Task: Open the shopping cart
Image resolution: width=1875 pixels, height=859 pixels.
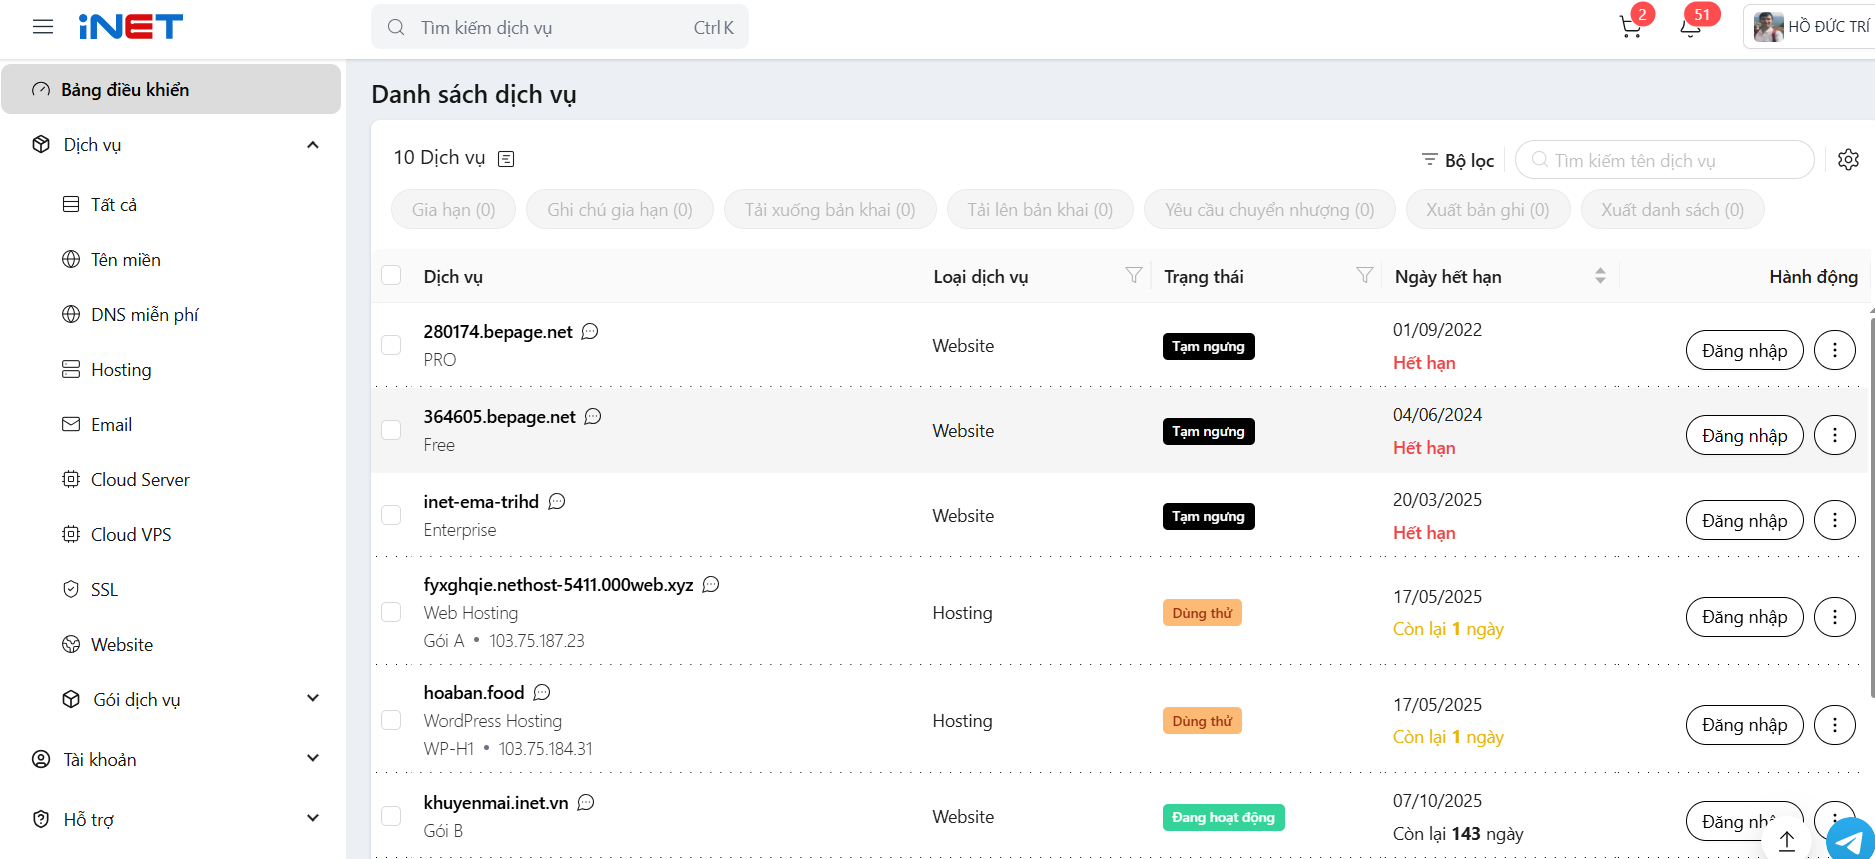Action: (1631, 27)
